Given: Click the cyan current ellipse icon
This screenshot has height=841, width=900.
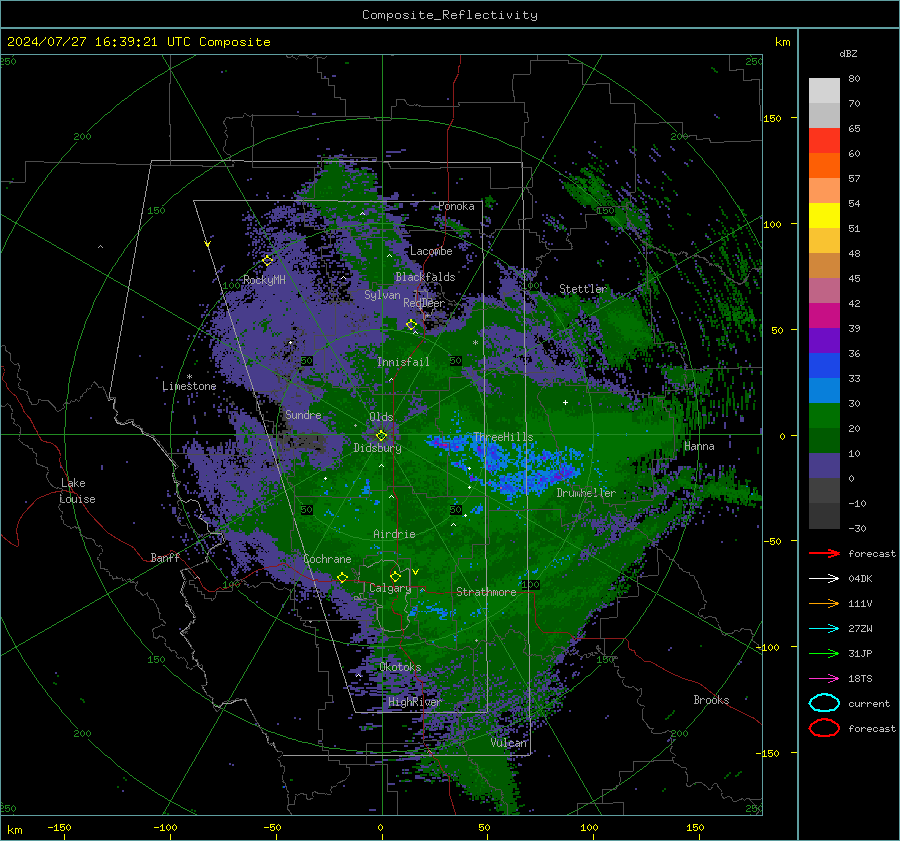Looking at the screenshot, I should [x=824, y=703].
